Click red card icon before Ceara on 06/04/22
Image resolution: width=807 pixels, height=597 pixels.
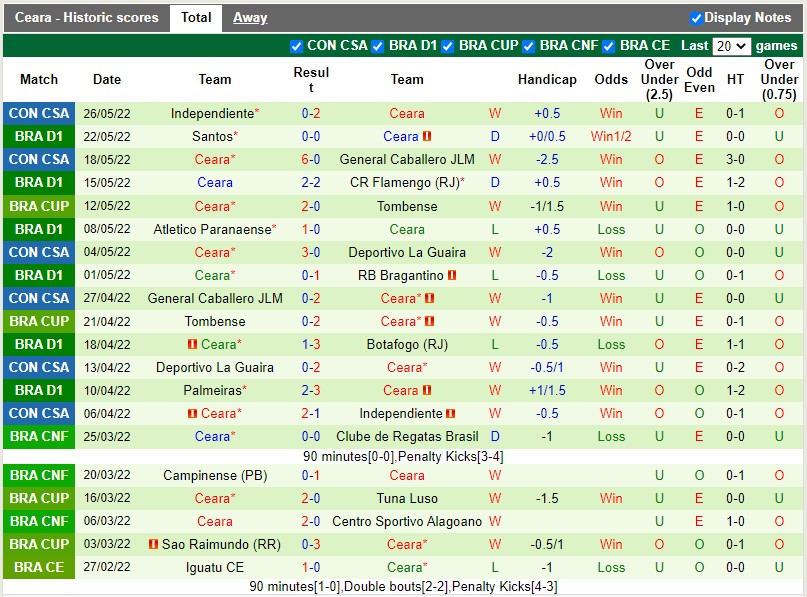tap(192, 413)
